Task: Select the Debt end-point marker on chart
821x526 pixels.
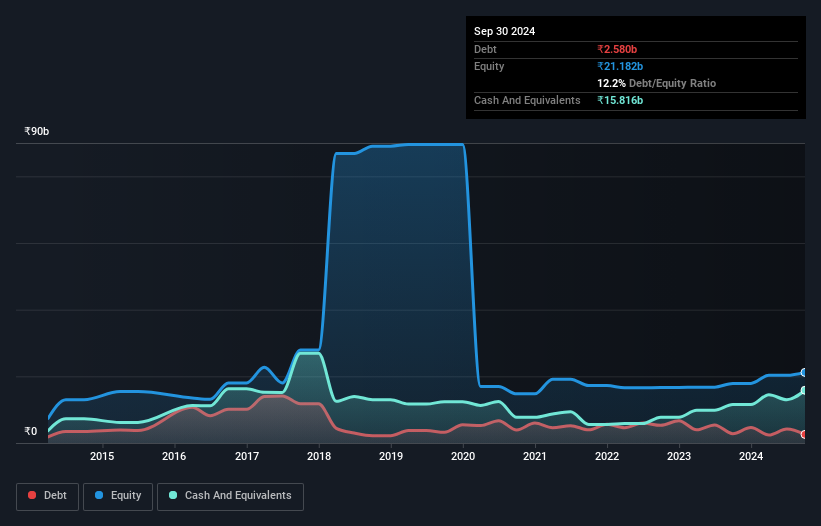Action: tap(804, 434)
